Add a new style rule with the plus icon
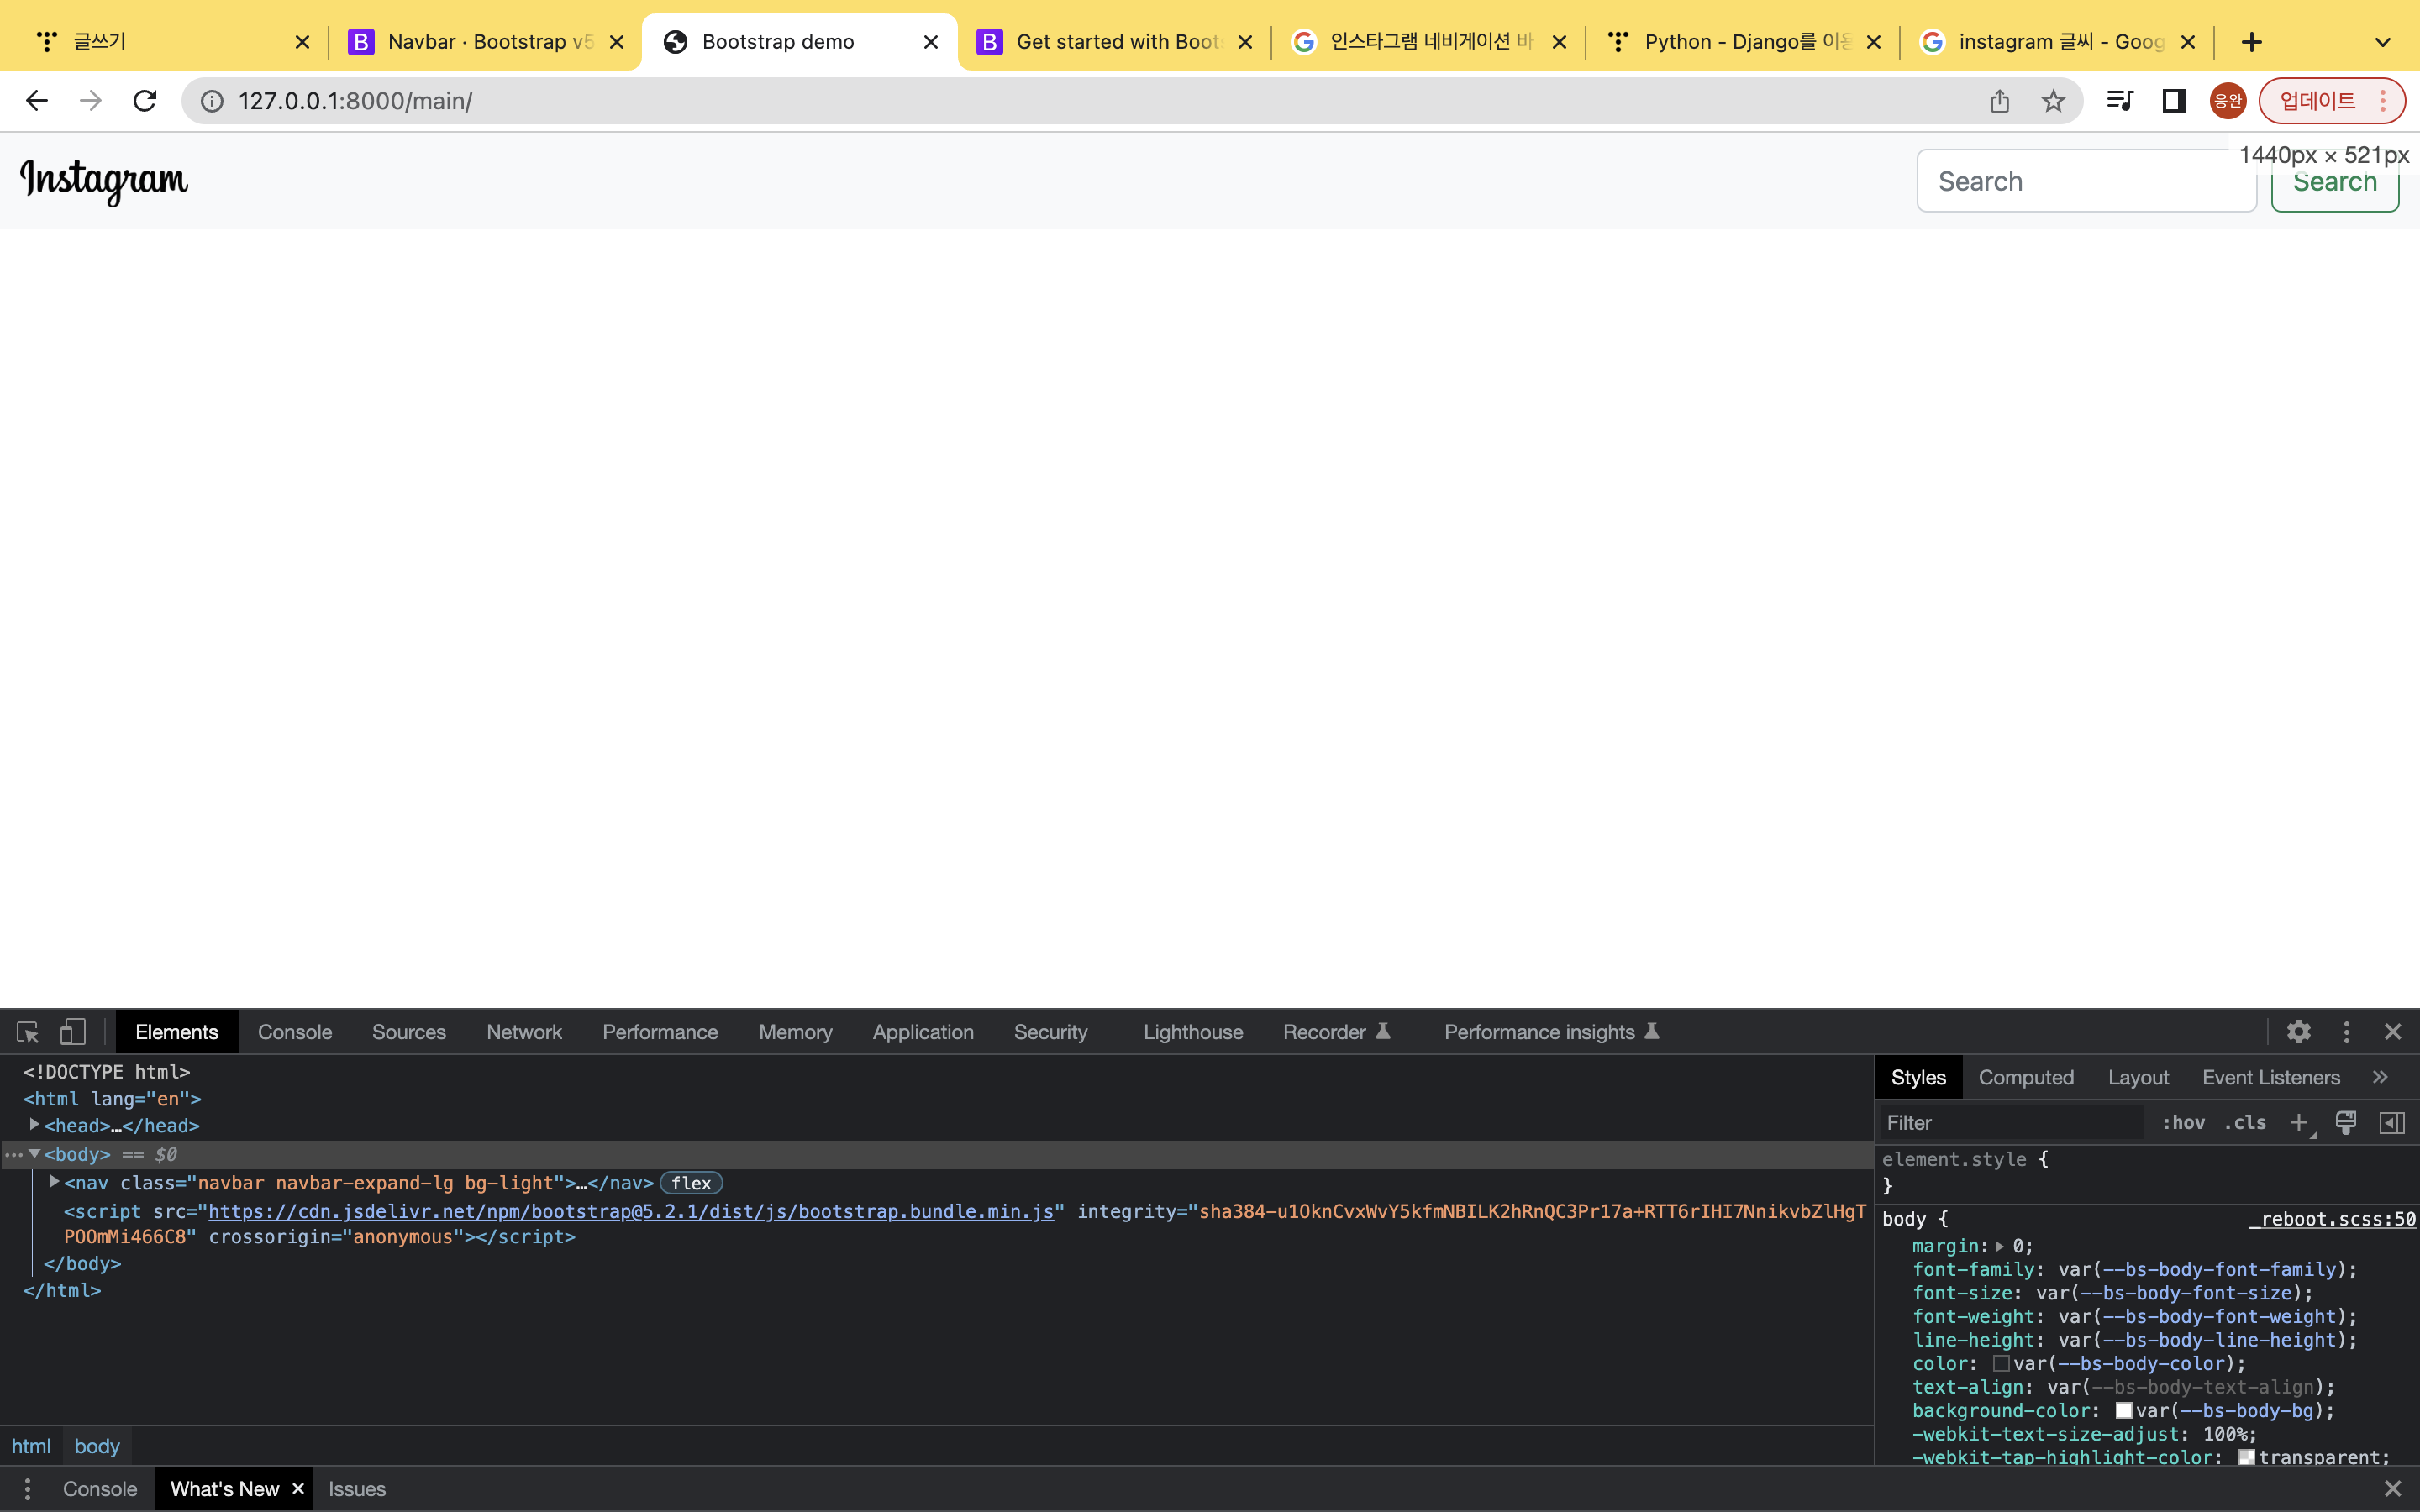The height and width of the screenshot is (1512, 2420). click(2300, 1123)
